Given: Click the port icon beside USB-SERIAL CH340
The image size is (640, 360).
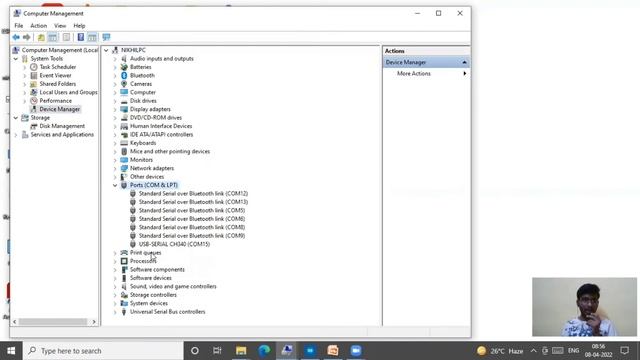Looking at the screenshot, I should [x=133, y=244].
